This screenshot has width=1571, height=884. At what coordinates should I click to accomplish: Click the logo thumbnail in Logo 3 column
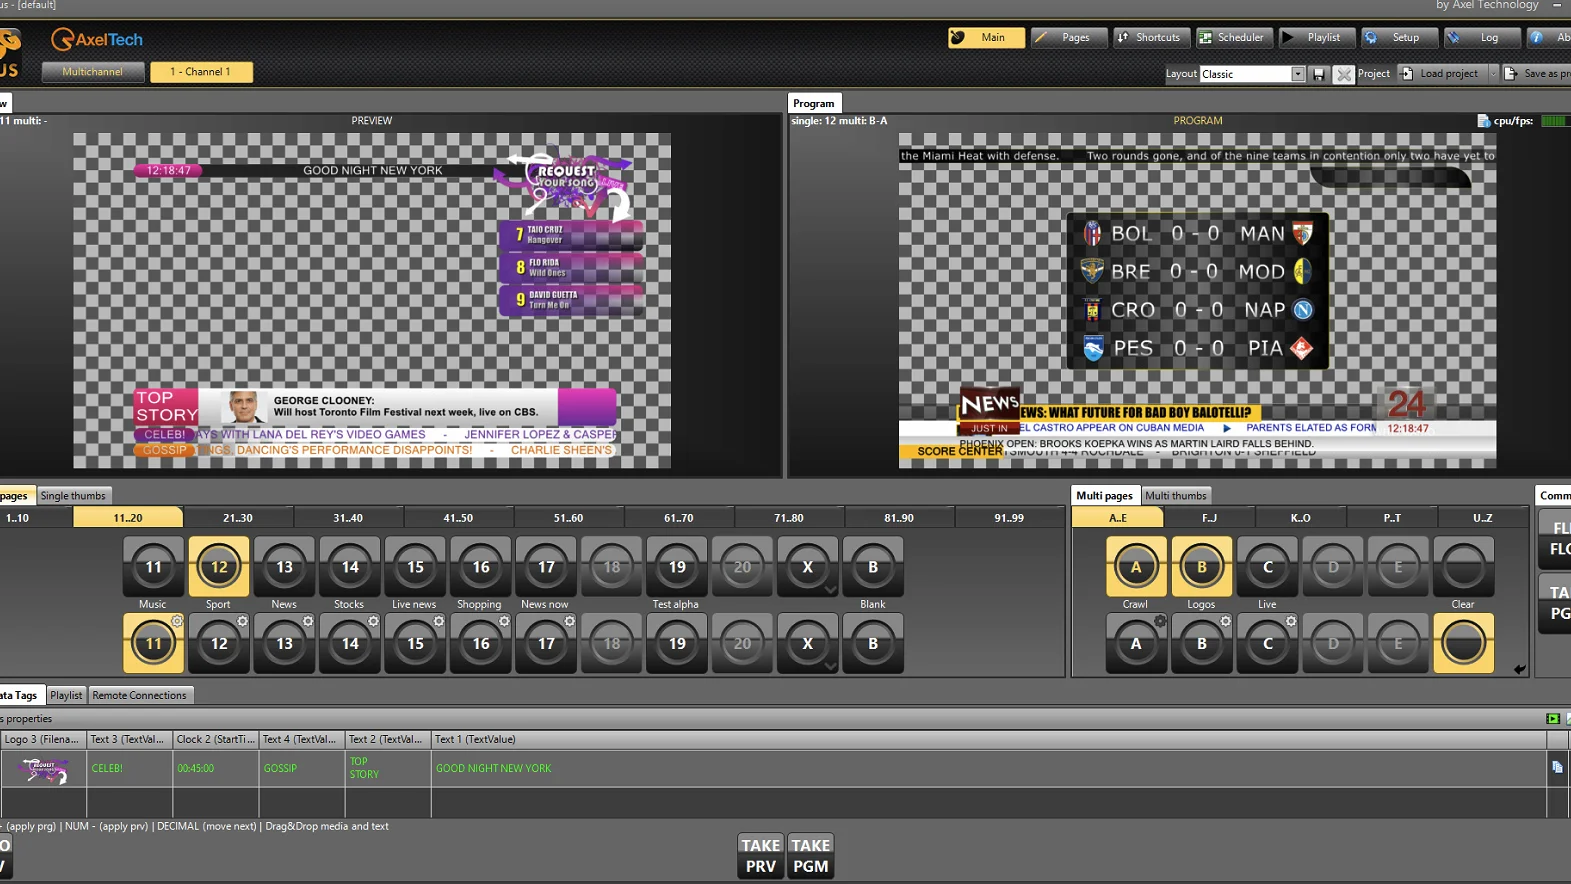click(43, 769)
